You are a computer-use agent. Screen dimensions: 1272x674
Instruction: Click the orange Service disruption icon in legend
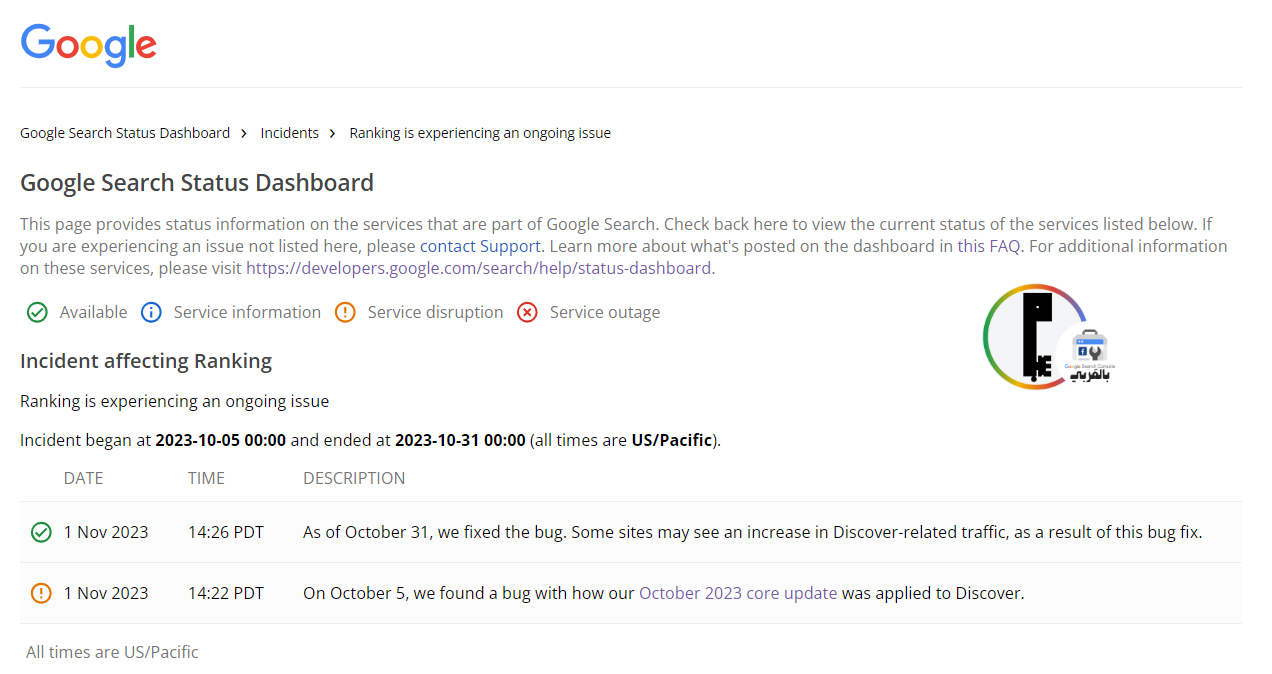click(x=345, y=313)
